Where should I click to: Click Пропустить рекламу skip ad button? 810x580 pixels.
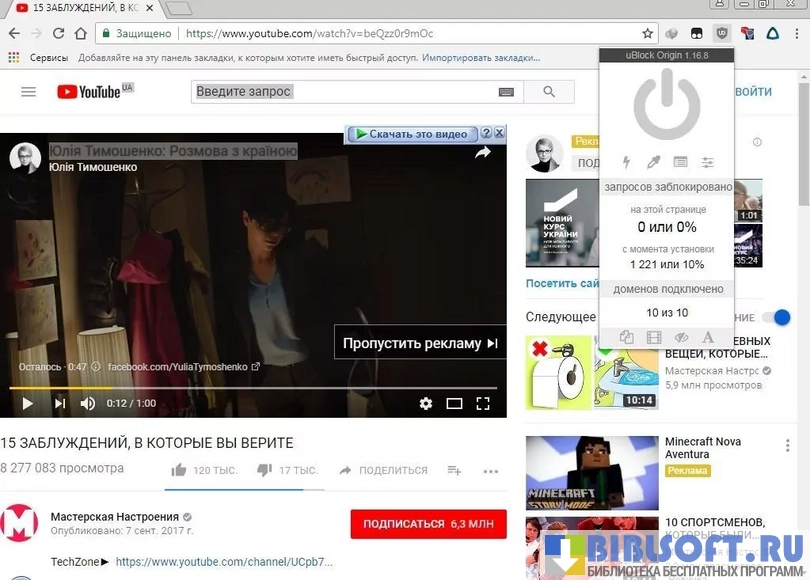point(420,343)
